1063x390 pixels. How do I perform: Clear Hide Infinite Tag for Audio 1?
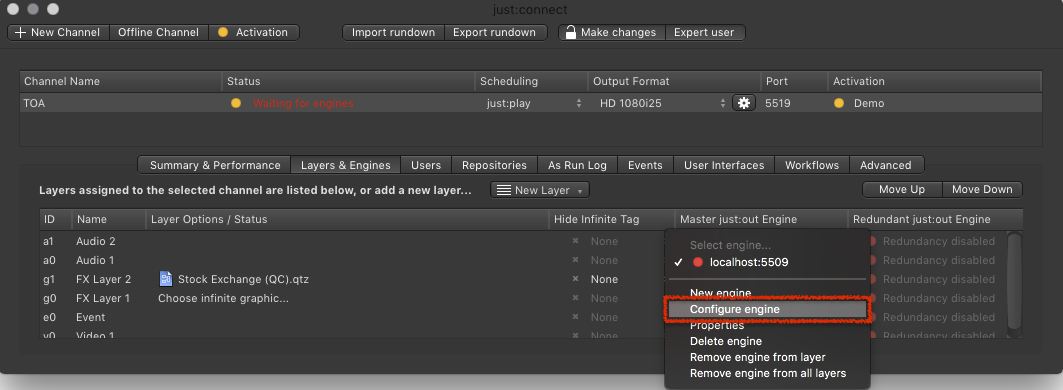tap(576, 260)
